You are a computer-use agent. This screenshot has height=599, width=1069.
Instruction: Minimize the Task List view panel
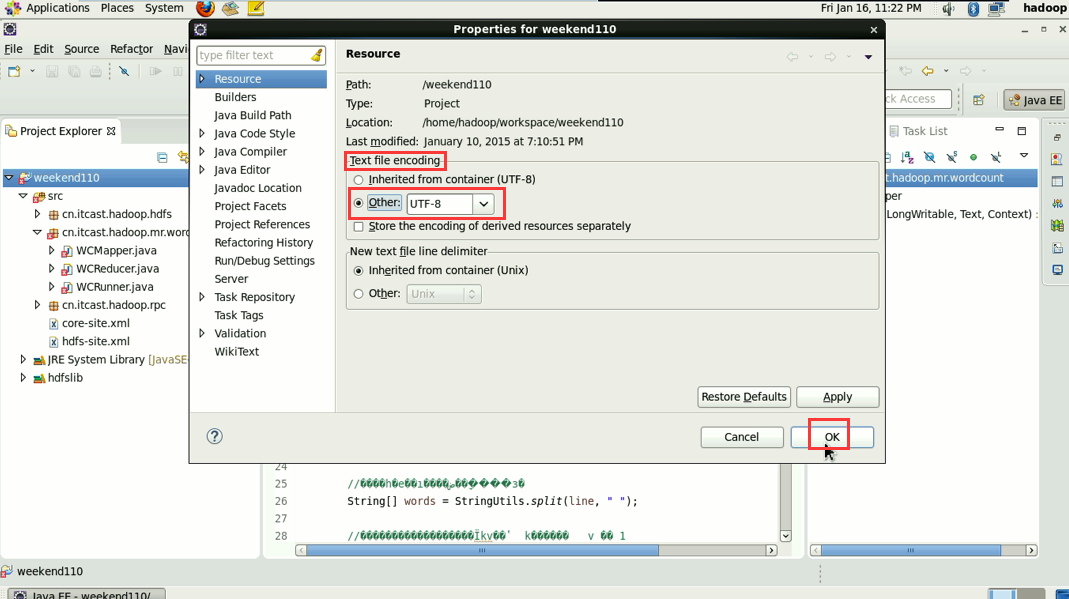[999, 129]
